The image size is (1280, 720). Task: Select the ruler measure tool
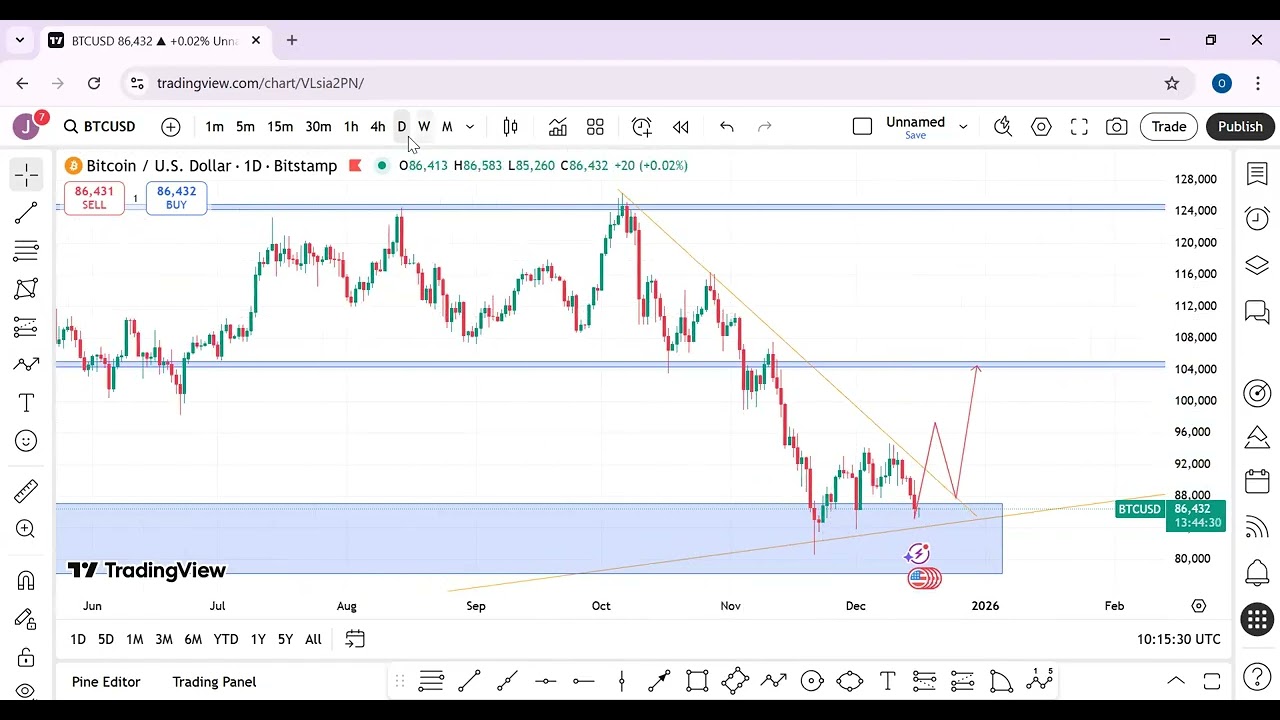(26, 491)
